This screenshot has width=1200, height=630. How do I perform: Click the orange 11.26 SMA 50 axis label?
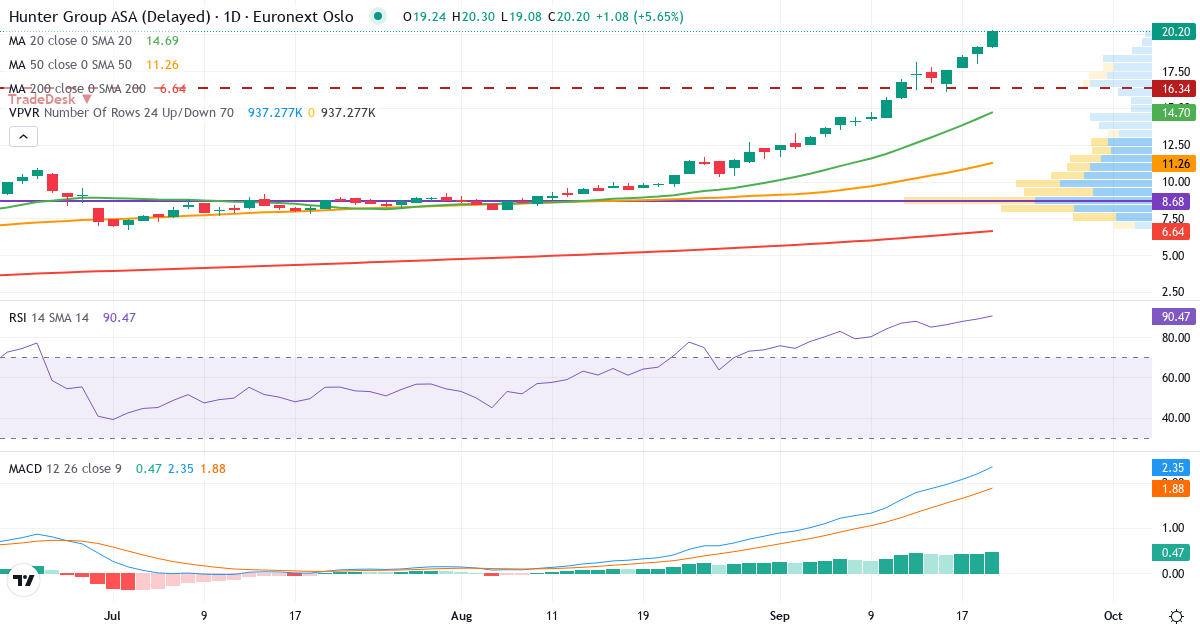[1174, 163]
